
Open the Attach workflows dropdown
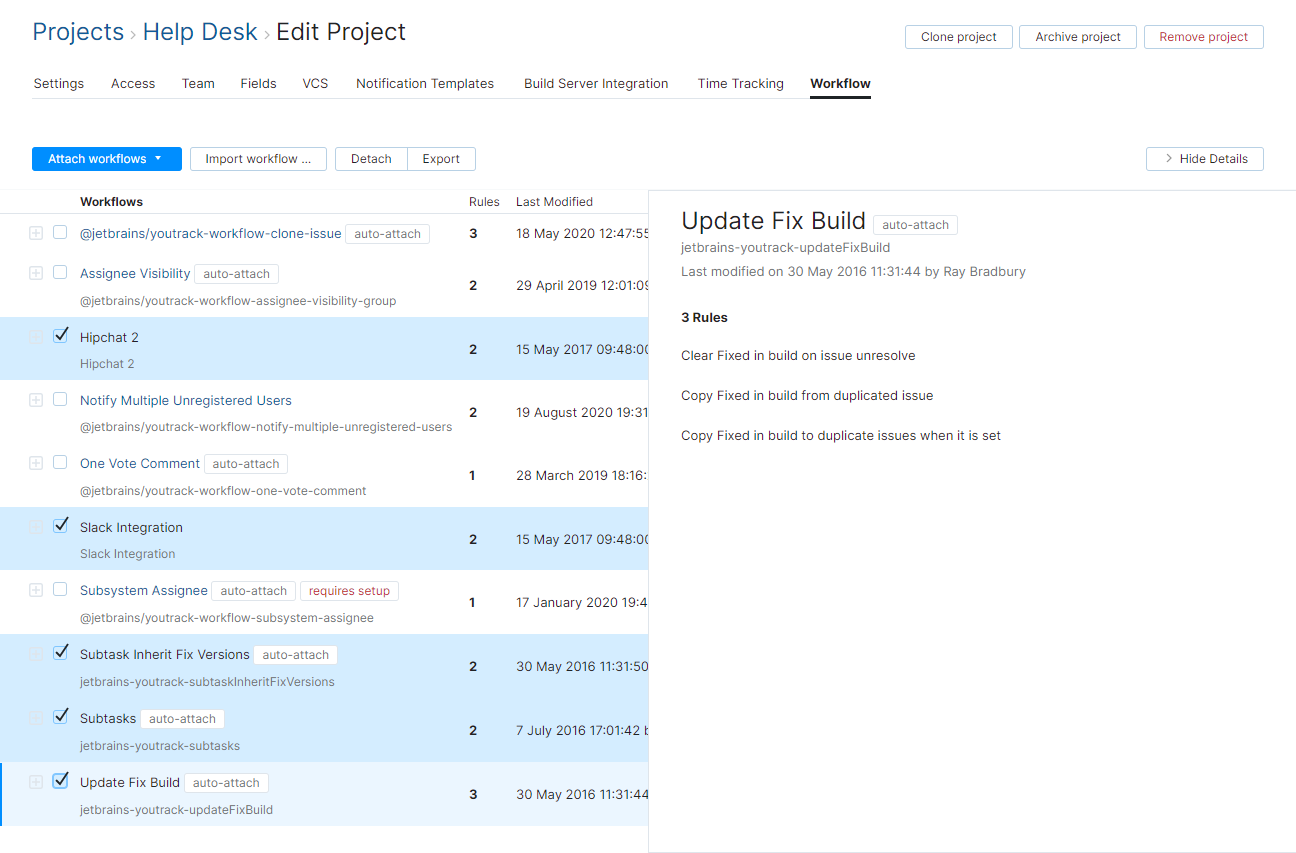click(x=106, y=158)
